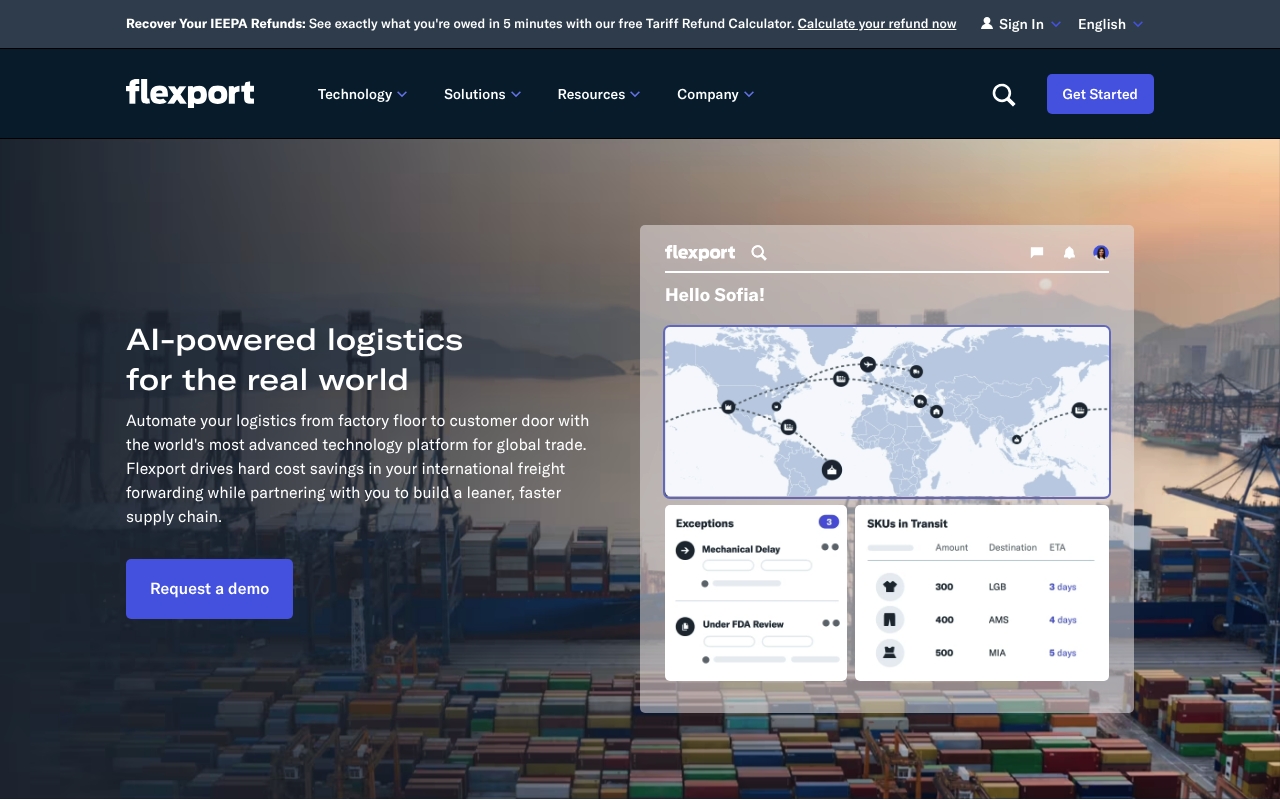
Task: Click the sweater SKU icon for MIA
Action: tap(890, 653)
